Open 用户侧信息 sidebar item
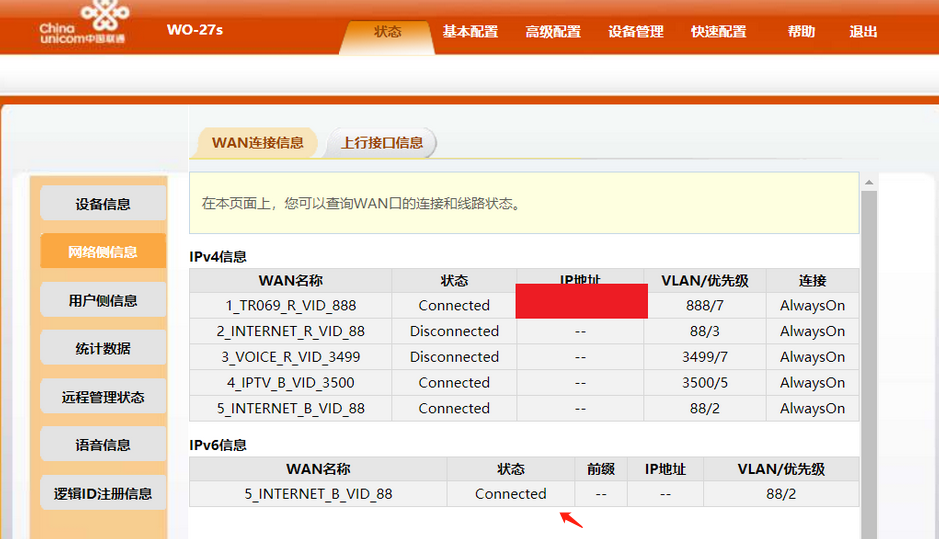 (103, 300)
